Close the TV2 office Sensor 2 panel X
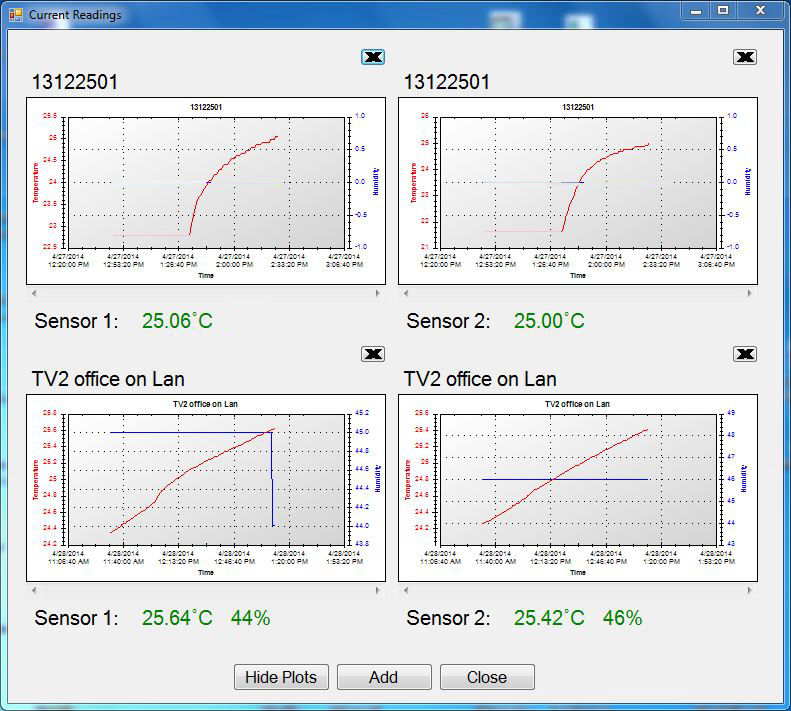The width and height of the screenshot is (791, 711). click(x=745, y=354)
